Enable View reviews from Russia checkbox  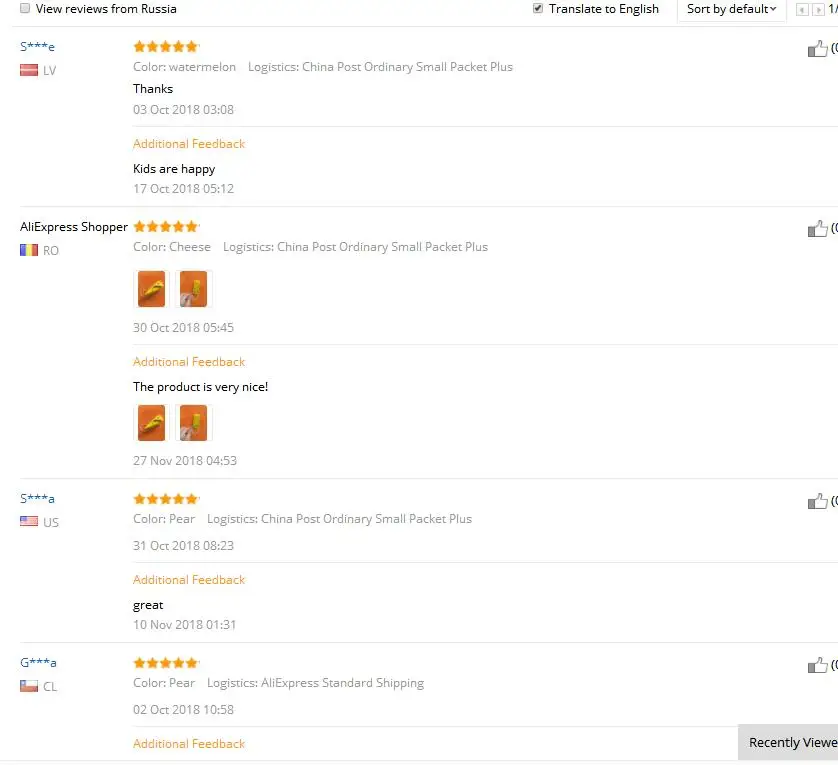25,8
